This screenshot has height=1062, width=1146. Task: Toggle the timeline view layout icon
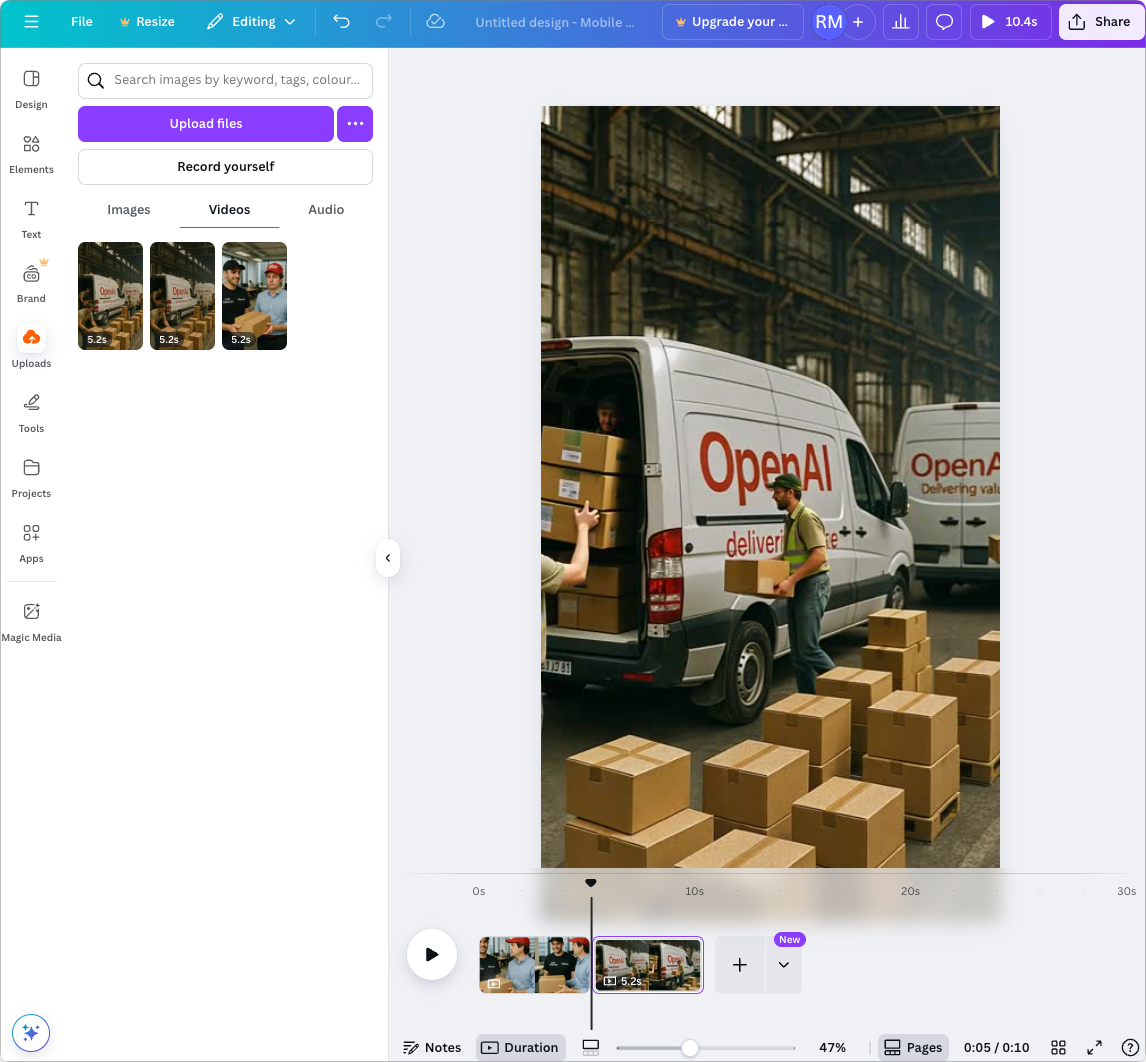tap(591, 1047)
